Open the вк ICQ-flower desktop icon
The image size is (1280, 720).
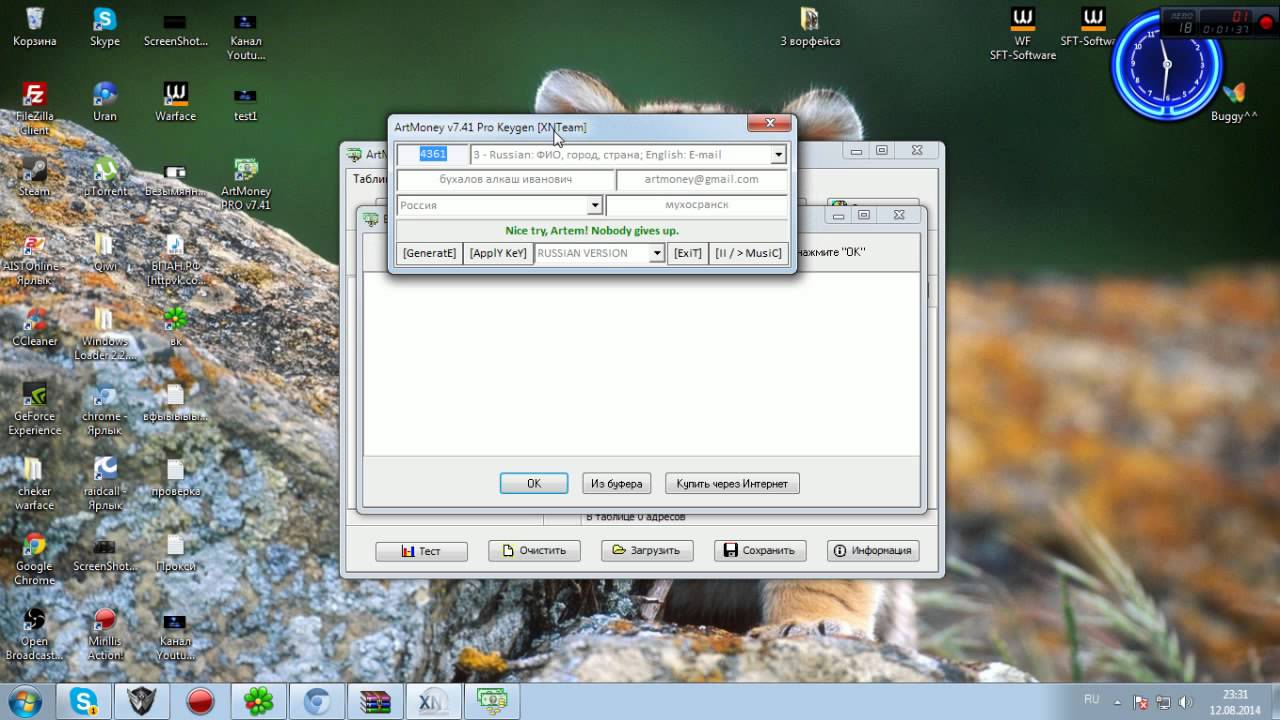point(175,326)
